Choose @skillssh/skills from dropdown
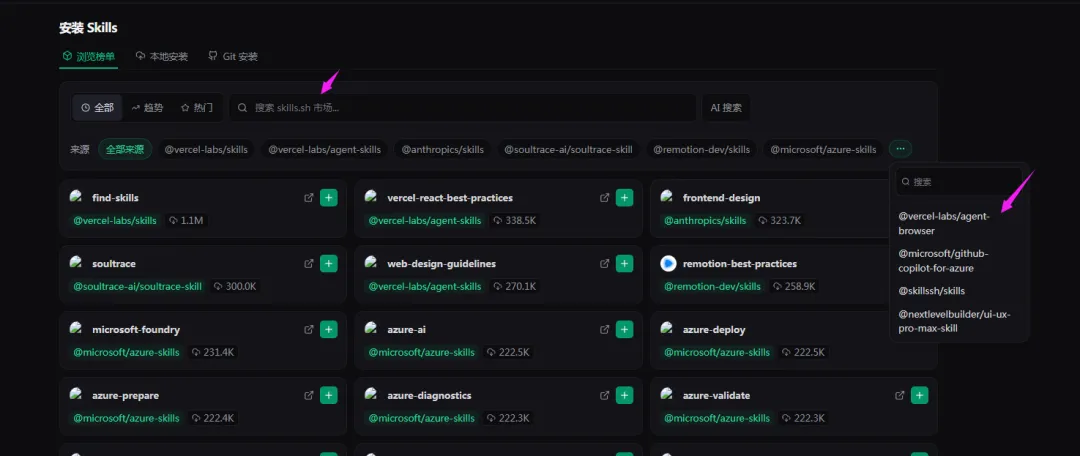Image resolution: width=1080 pixels, height=456 pixels. point(959,291)
